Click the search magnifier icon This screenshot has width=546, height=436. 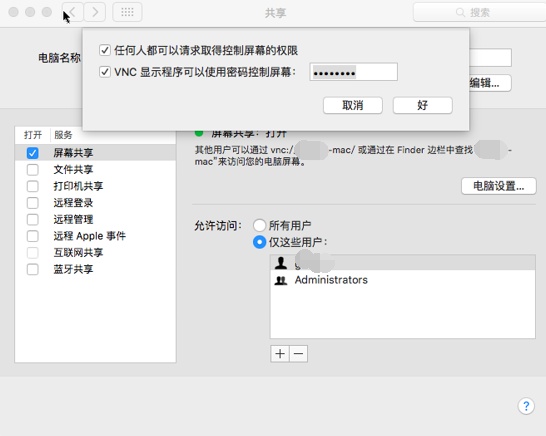(460, 13)
